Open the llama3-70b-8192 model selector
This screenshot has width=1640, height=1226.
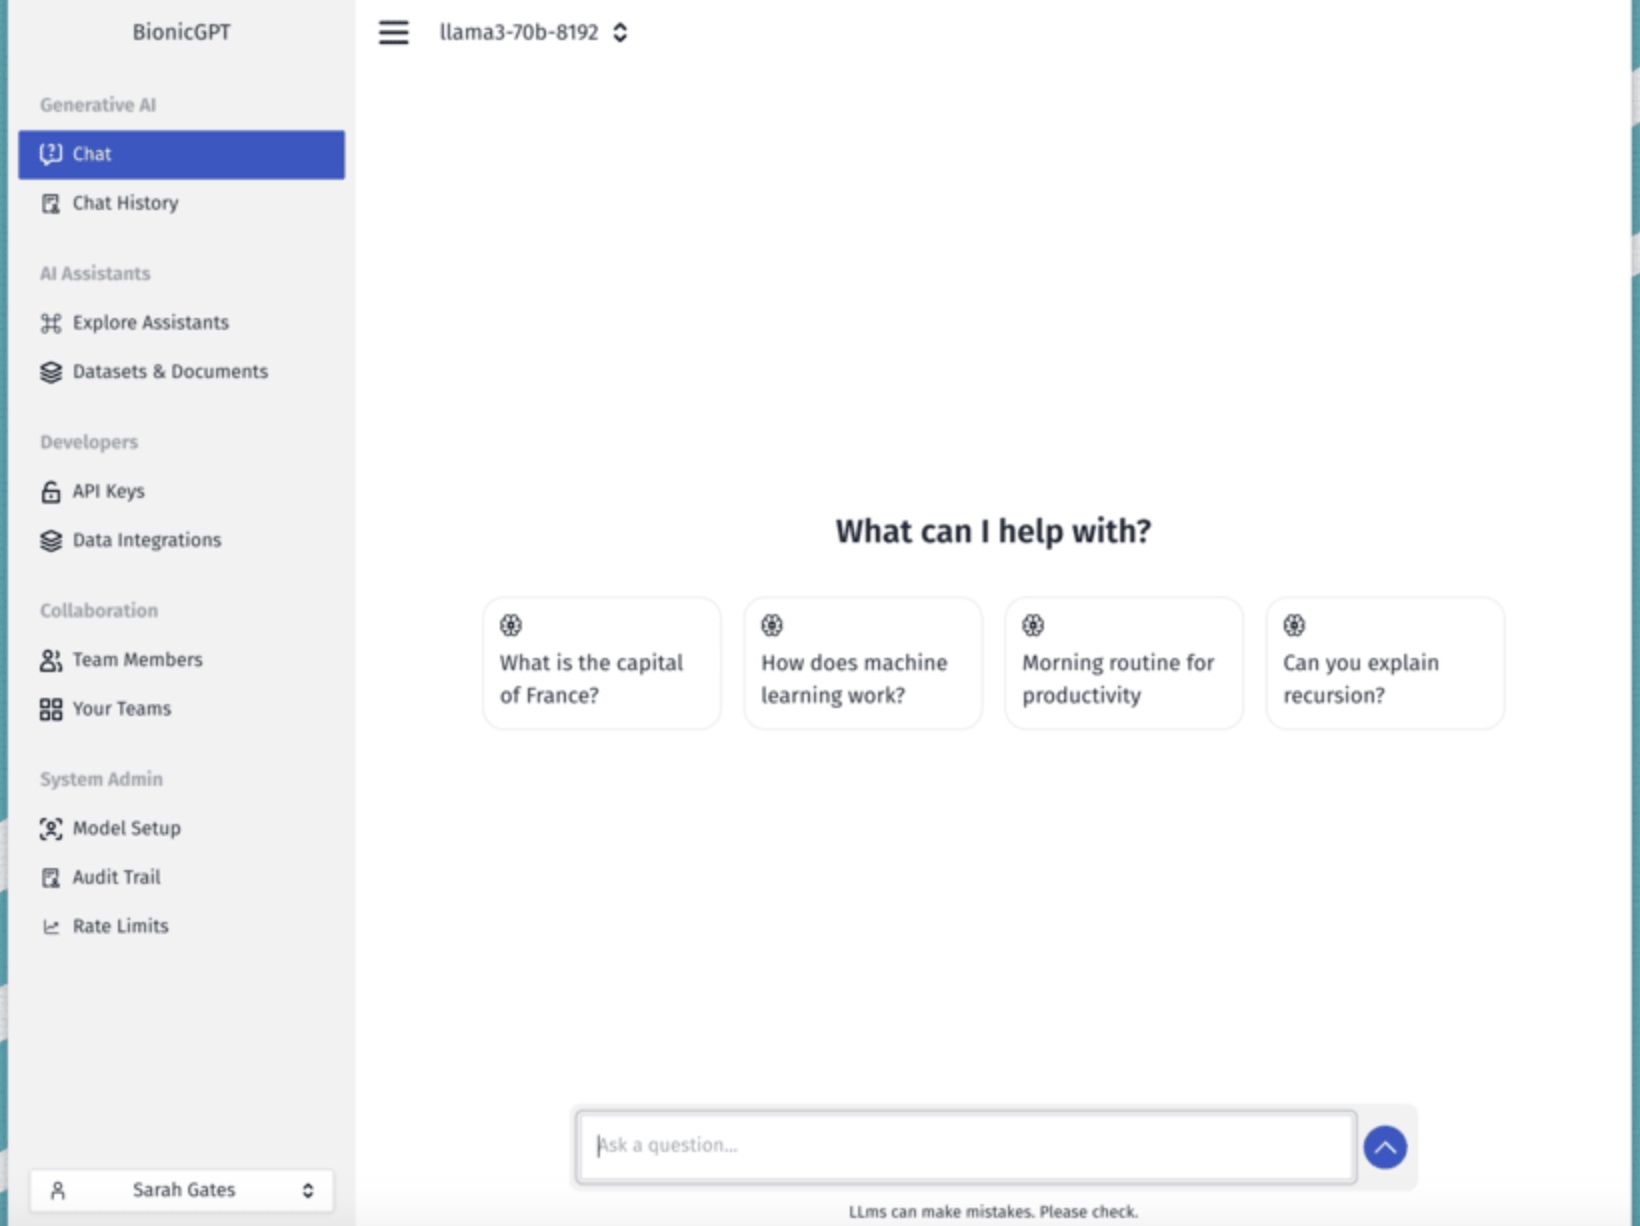click(533, 33)
